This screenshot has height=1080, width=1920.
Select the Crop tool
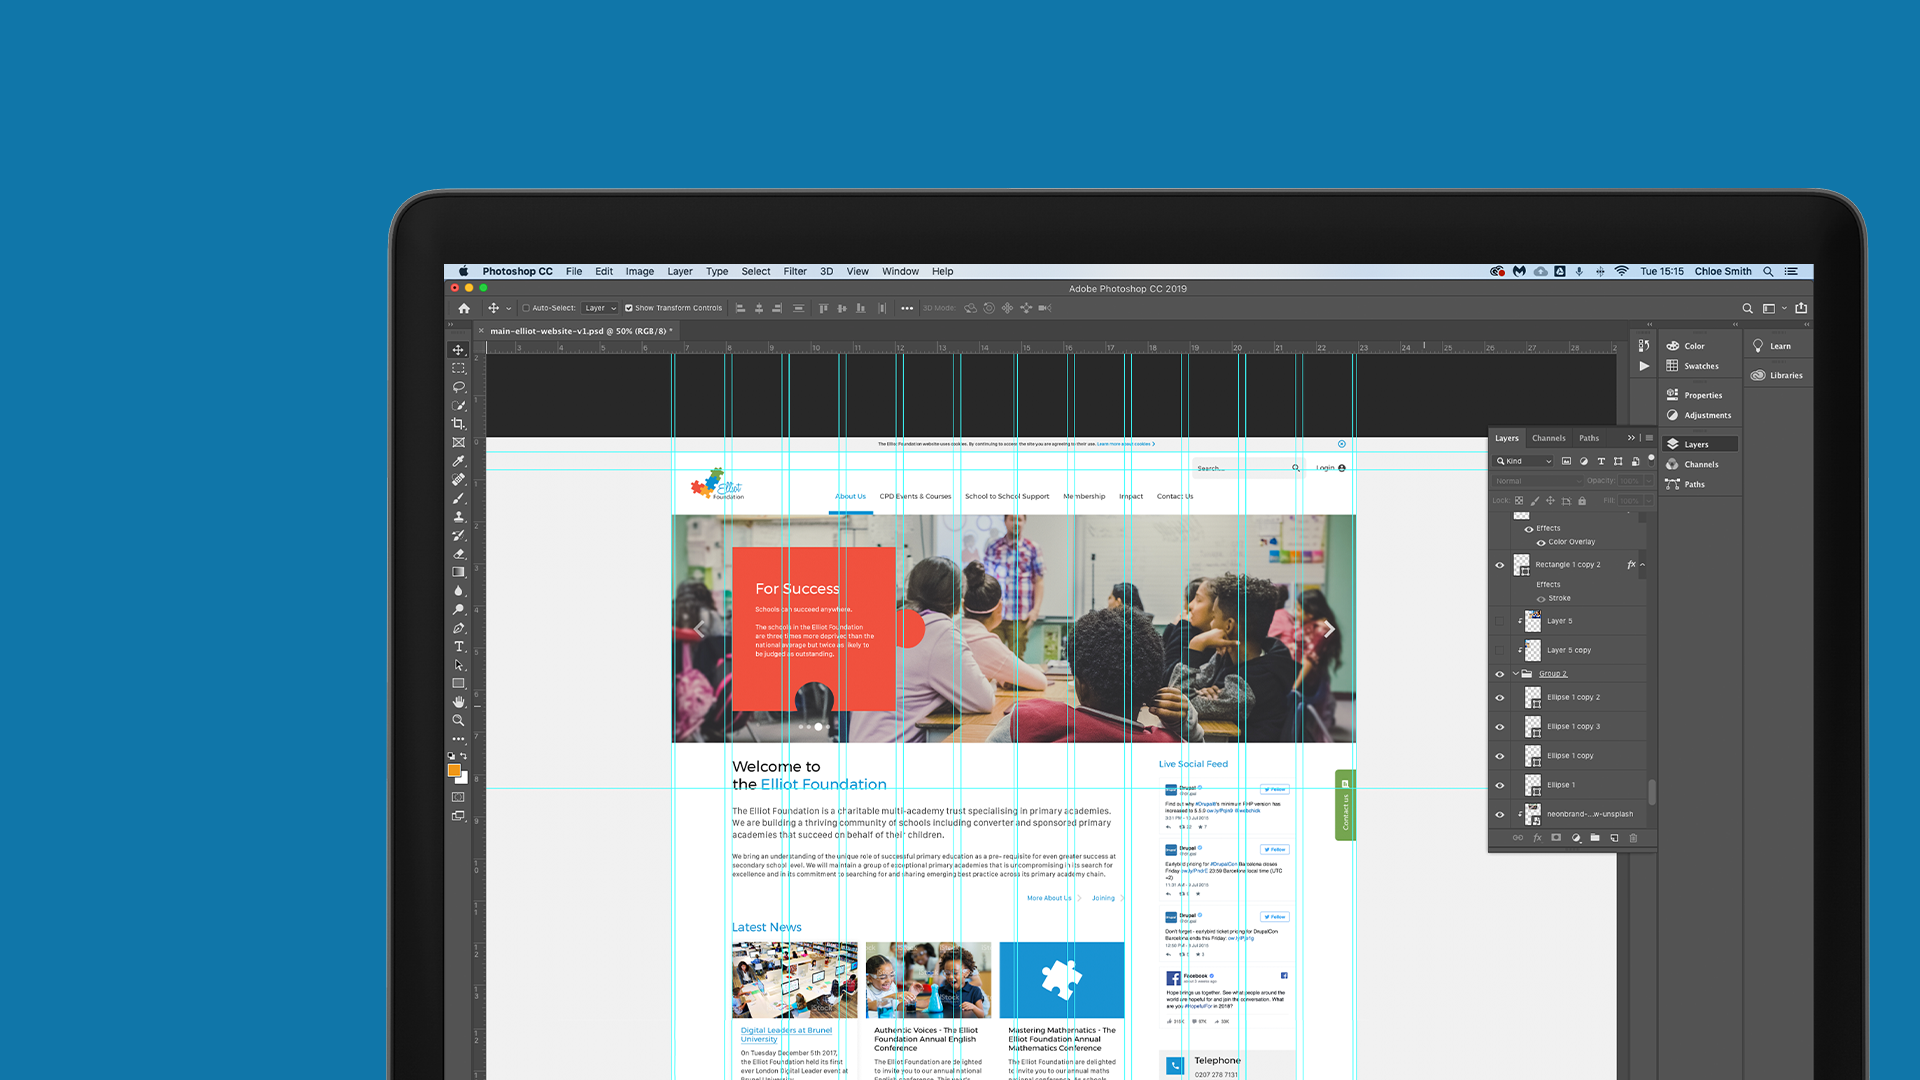459,424
